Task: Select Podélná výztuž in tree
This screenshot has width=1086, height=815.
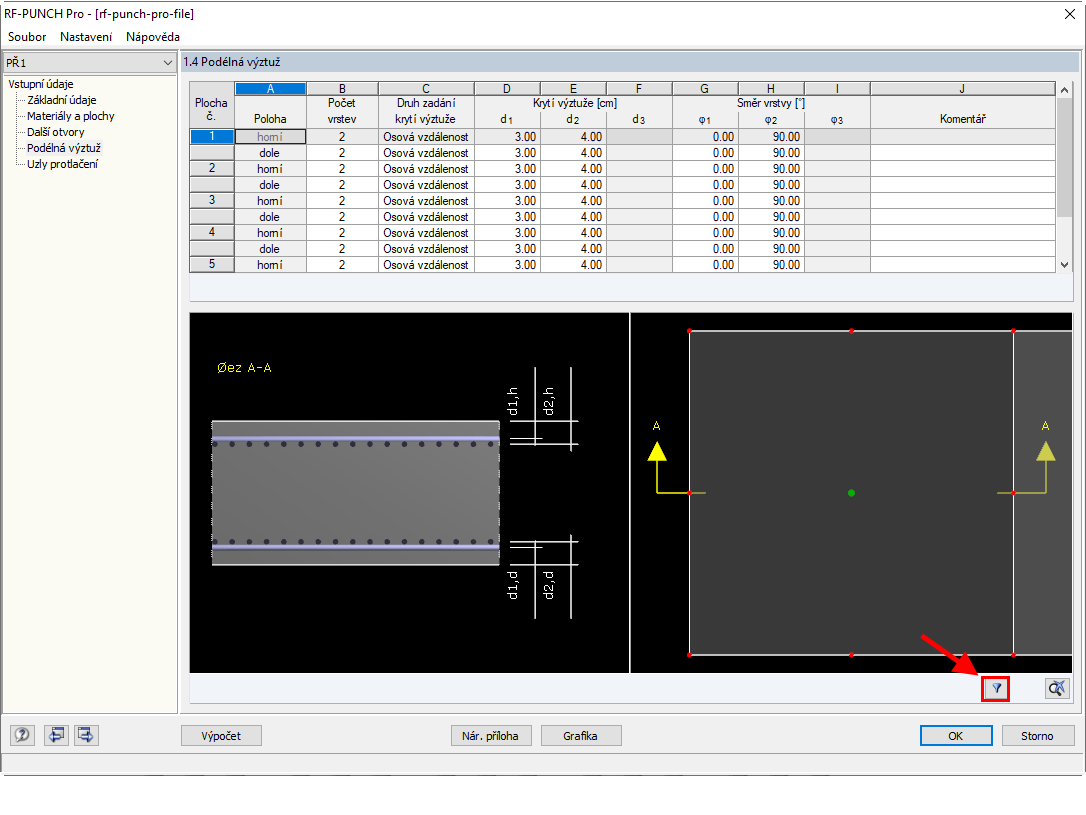Action: (64, 147)
